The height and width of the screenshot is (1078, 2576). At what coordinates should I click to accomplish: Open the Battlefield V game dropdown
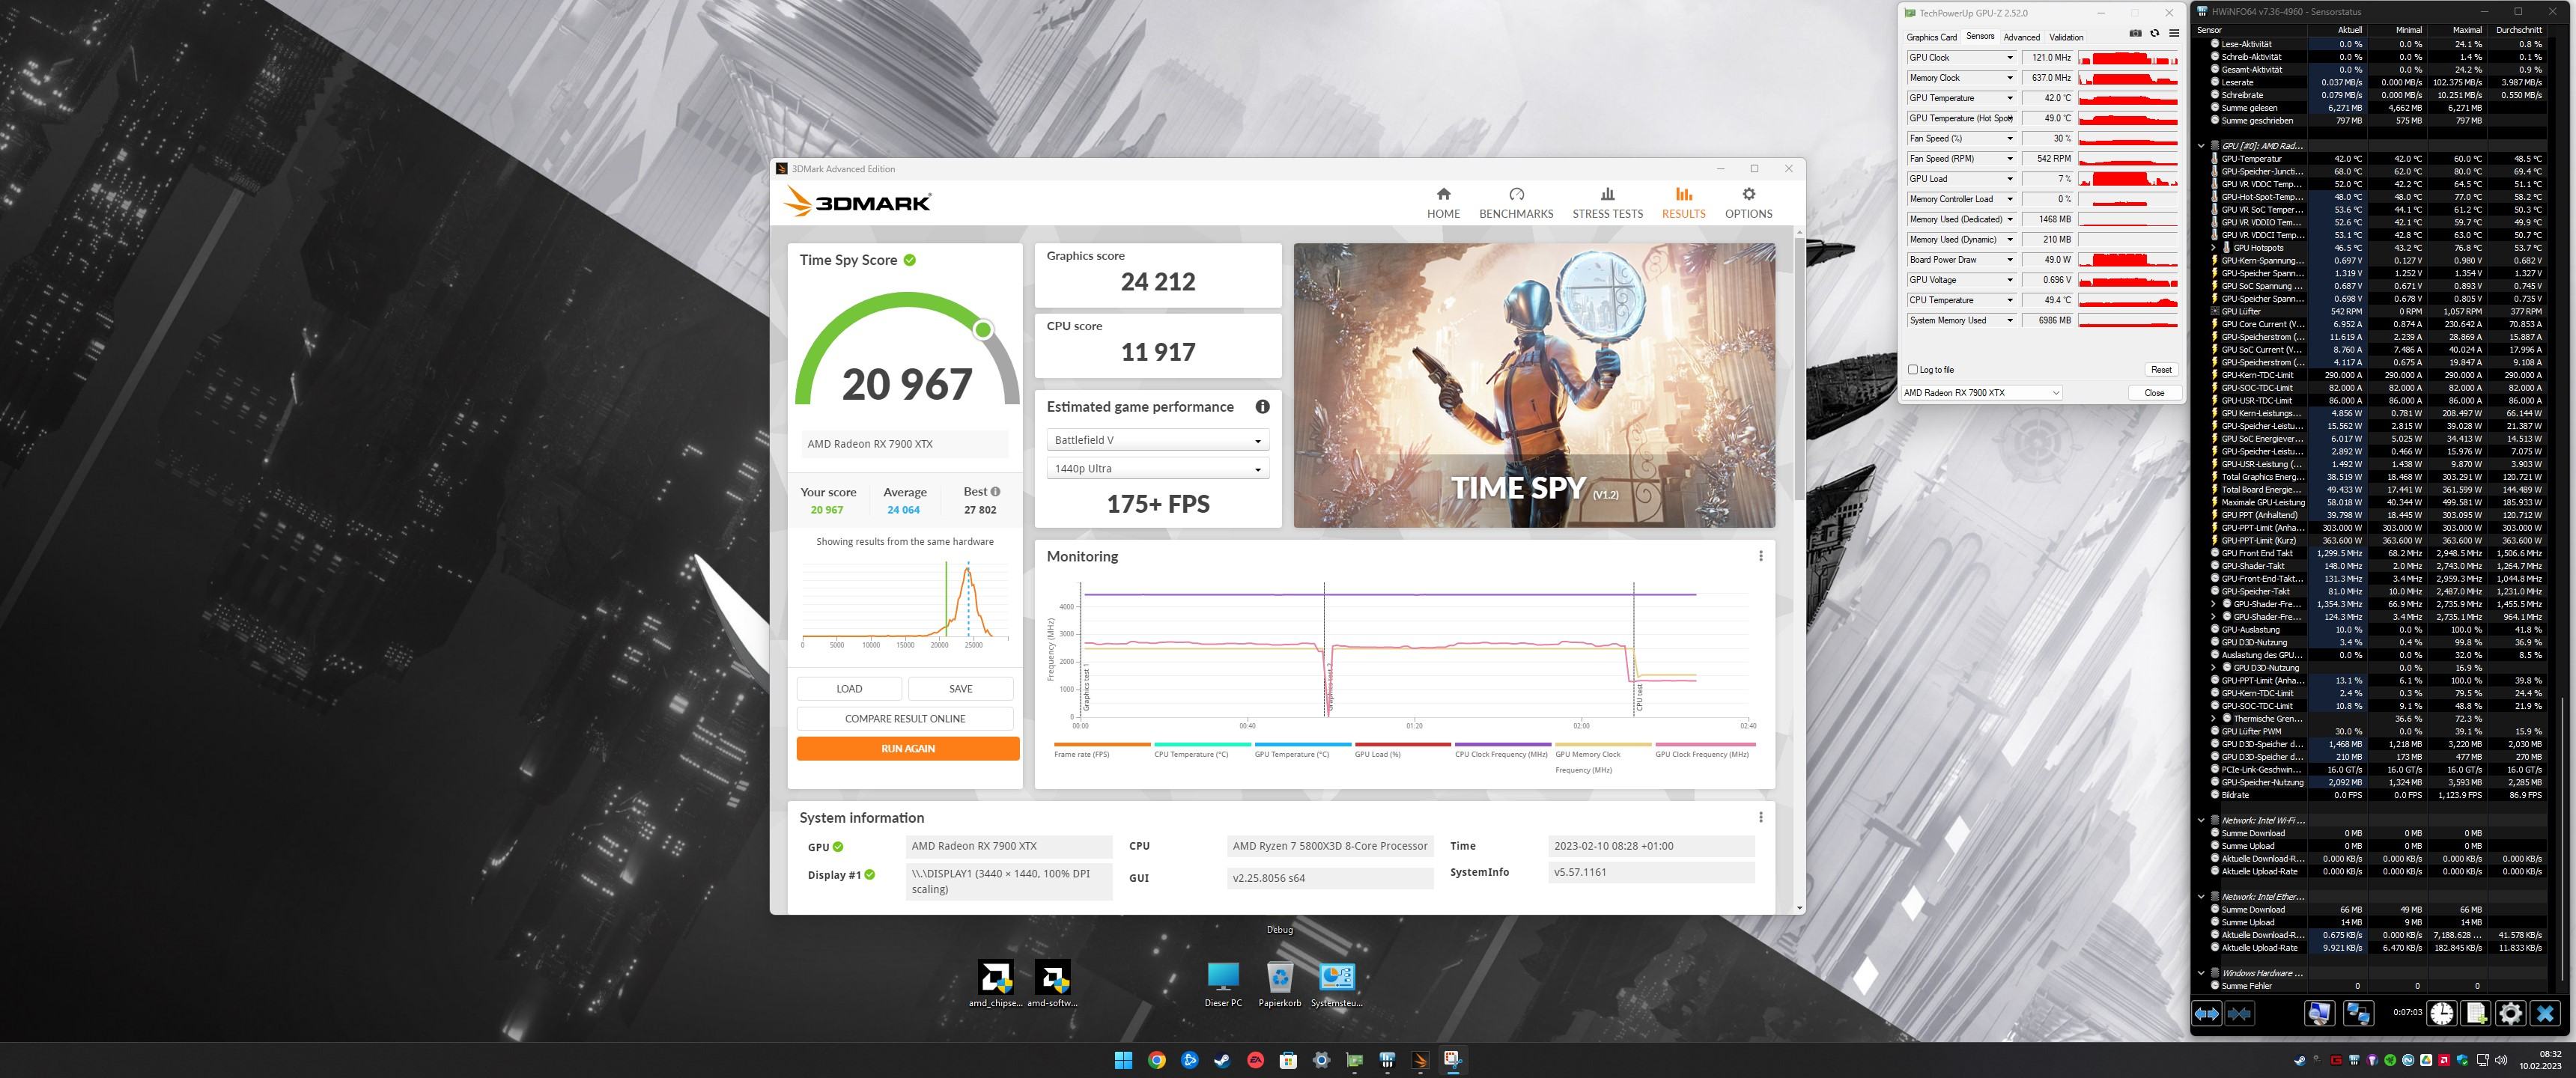click(1157, 440)
